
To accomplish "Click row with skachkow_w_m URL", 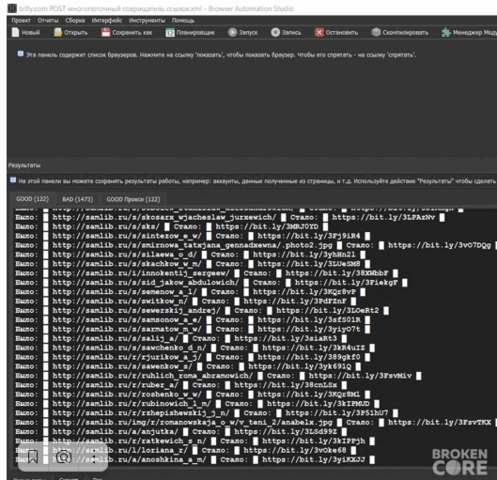I will click(193, 264).
